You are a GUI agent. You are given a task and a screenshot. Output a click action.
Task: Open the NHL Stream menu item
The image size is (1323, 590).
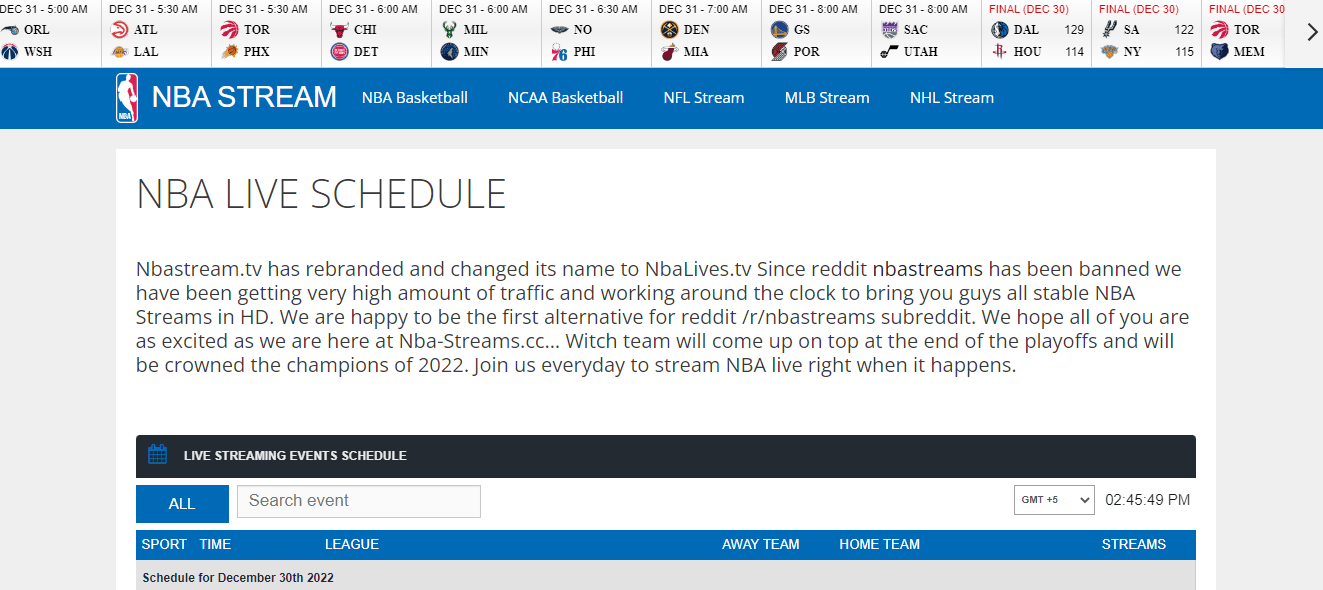tap(952, 98)
